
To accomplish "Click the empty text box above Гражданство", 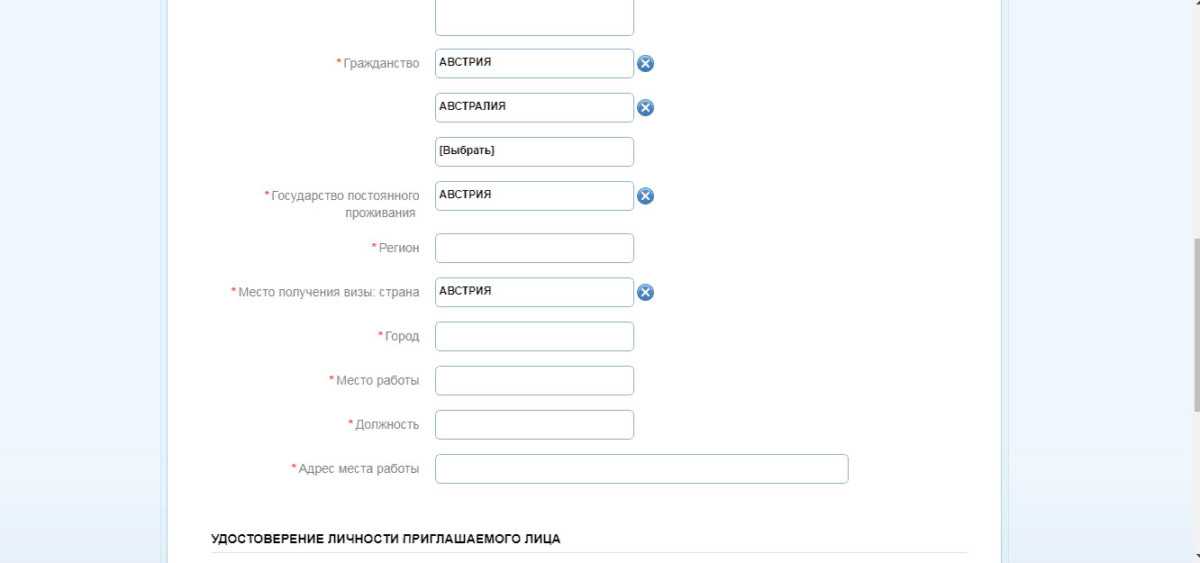I will [534, 17].
